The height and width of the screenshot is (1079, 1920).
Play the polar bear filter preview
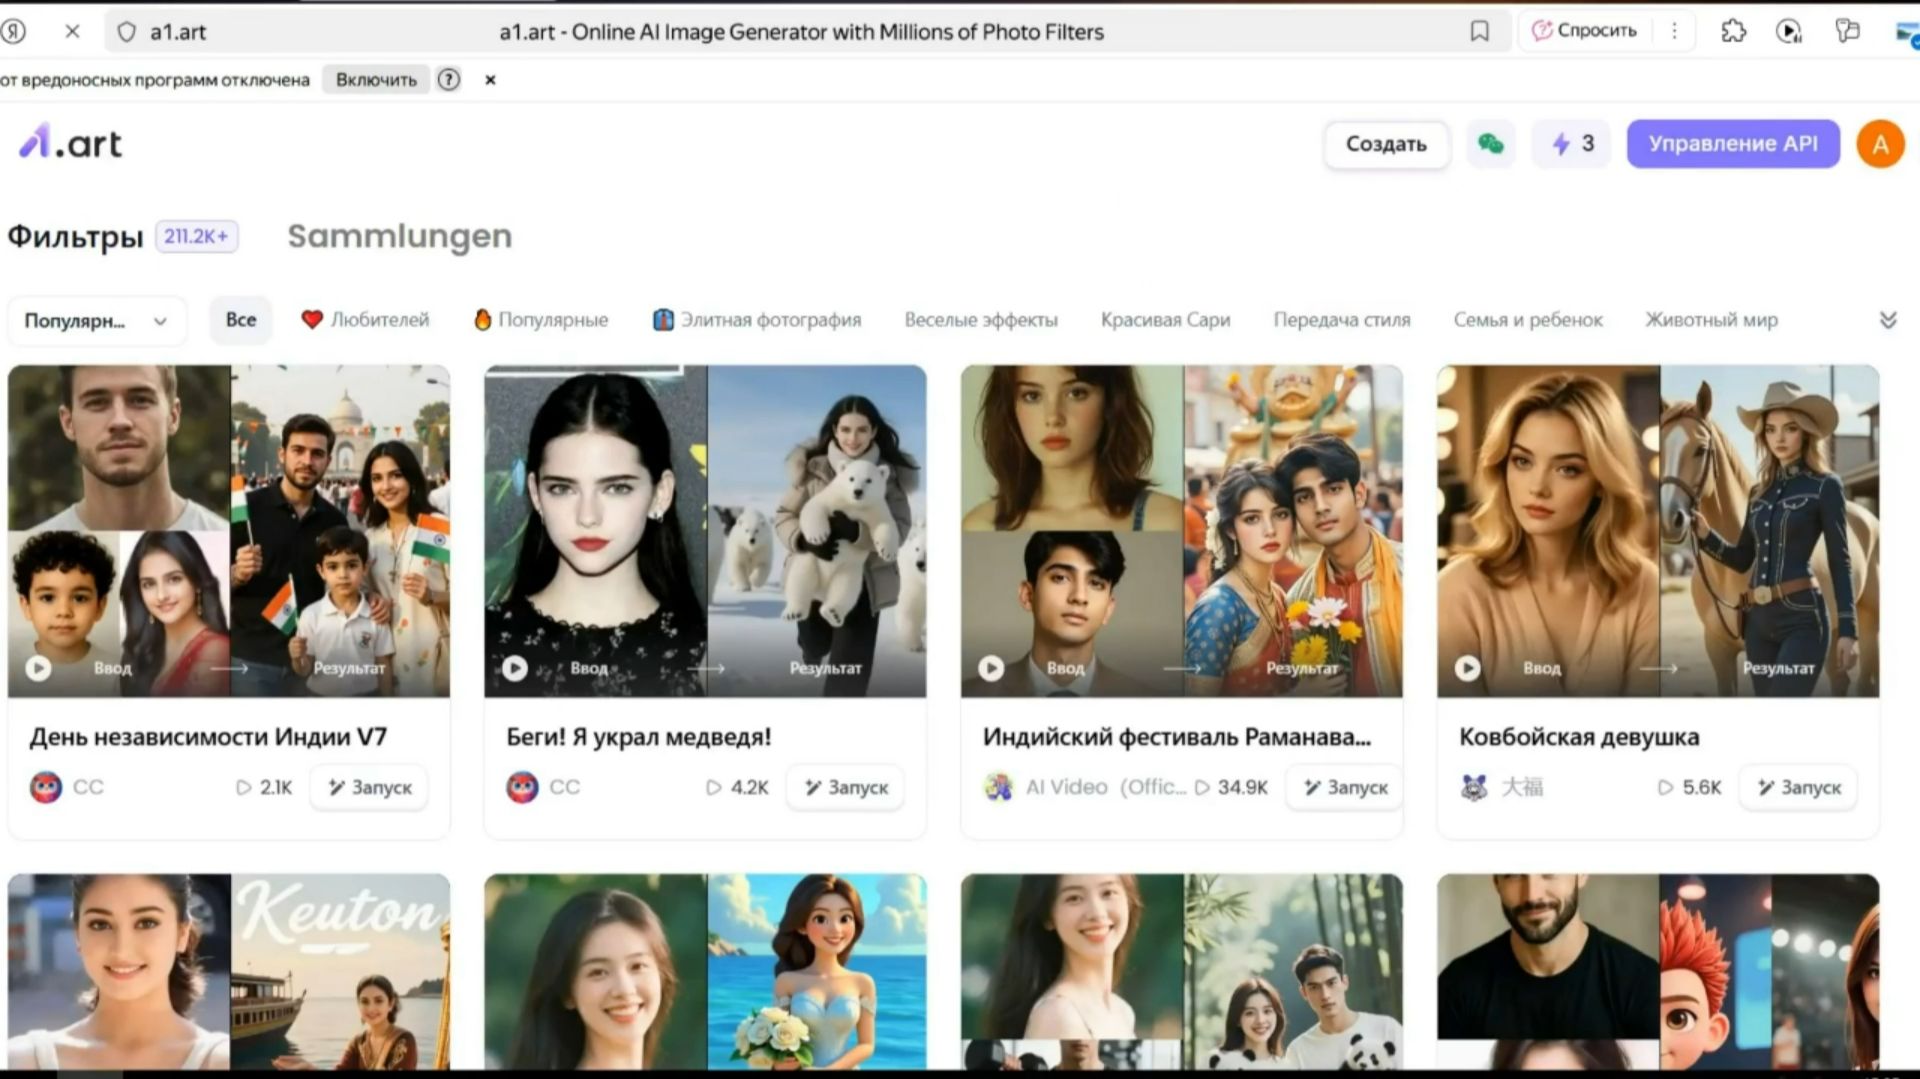(x=514, y=668)
